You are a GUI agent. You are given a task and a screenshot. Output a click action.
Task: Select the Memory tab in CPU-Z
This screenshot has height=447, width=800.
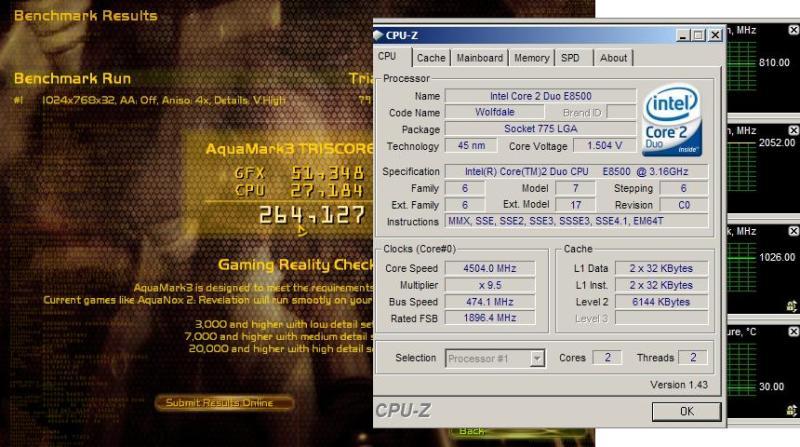tap(531, 58)
